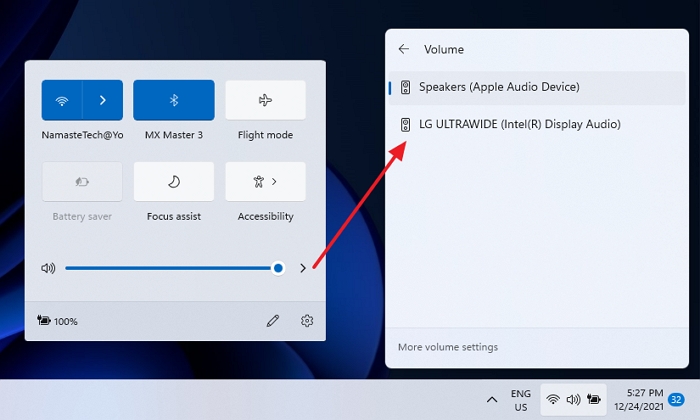700x420 pixels.
Task: Select LG ULTRAWIDE (Intel(R) Display Audio)
Action: tap(537, 125)
